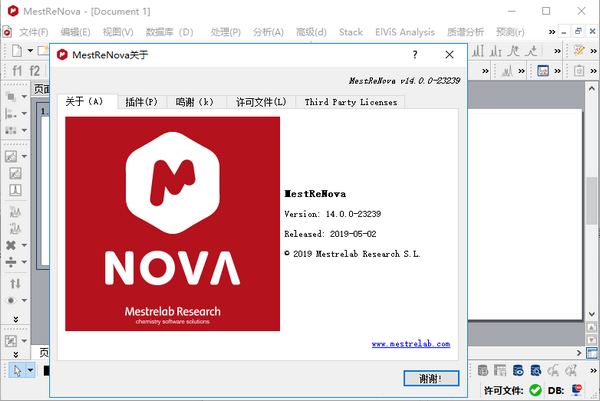Click the distribute objects icon
Screen dimensions: 600x401
pyautogui.click(x=11, y=130)
